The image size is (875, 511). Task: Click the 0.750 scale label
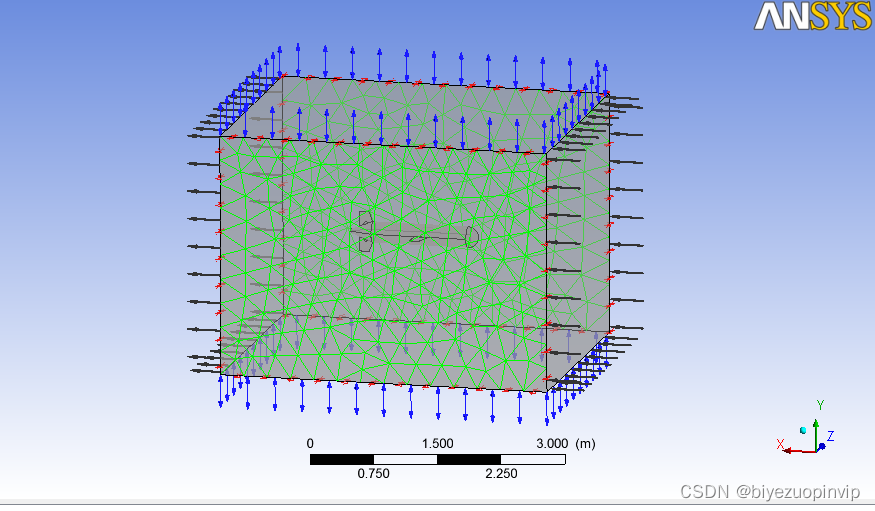point(373,474)
